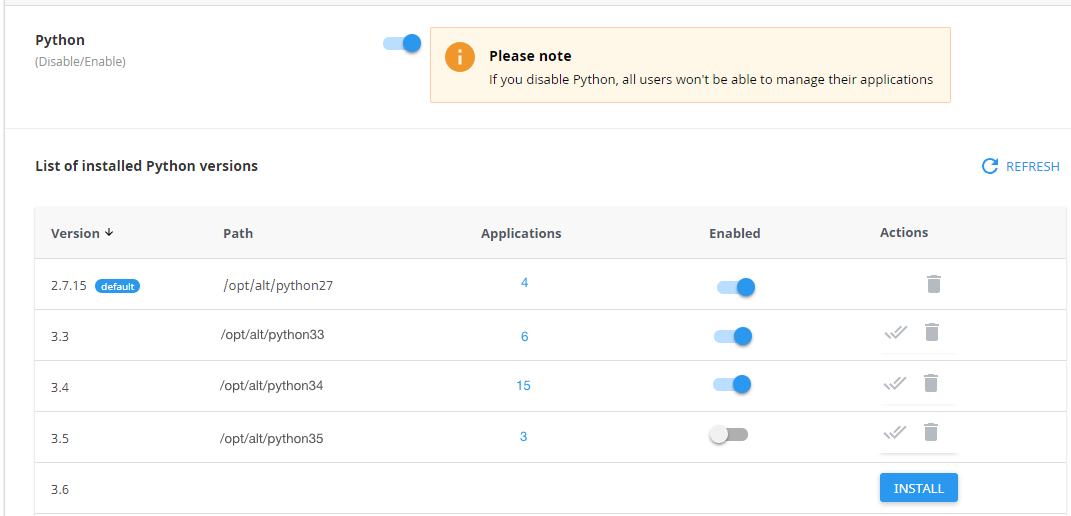
Task: Click the circular arrow Refresh icon
Action: 990,167
